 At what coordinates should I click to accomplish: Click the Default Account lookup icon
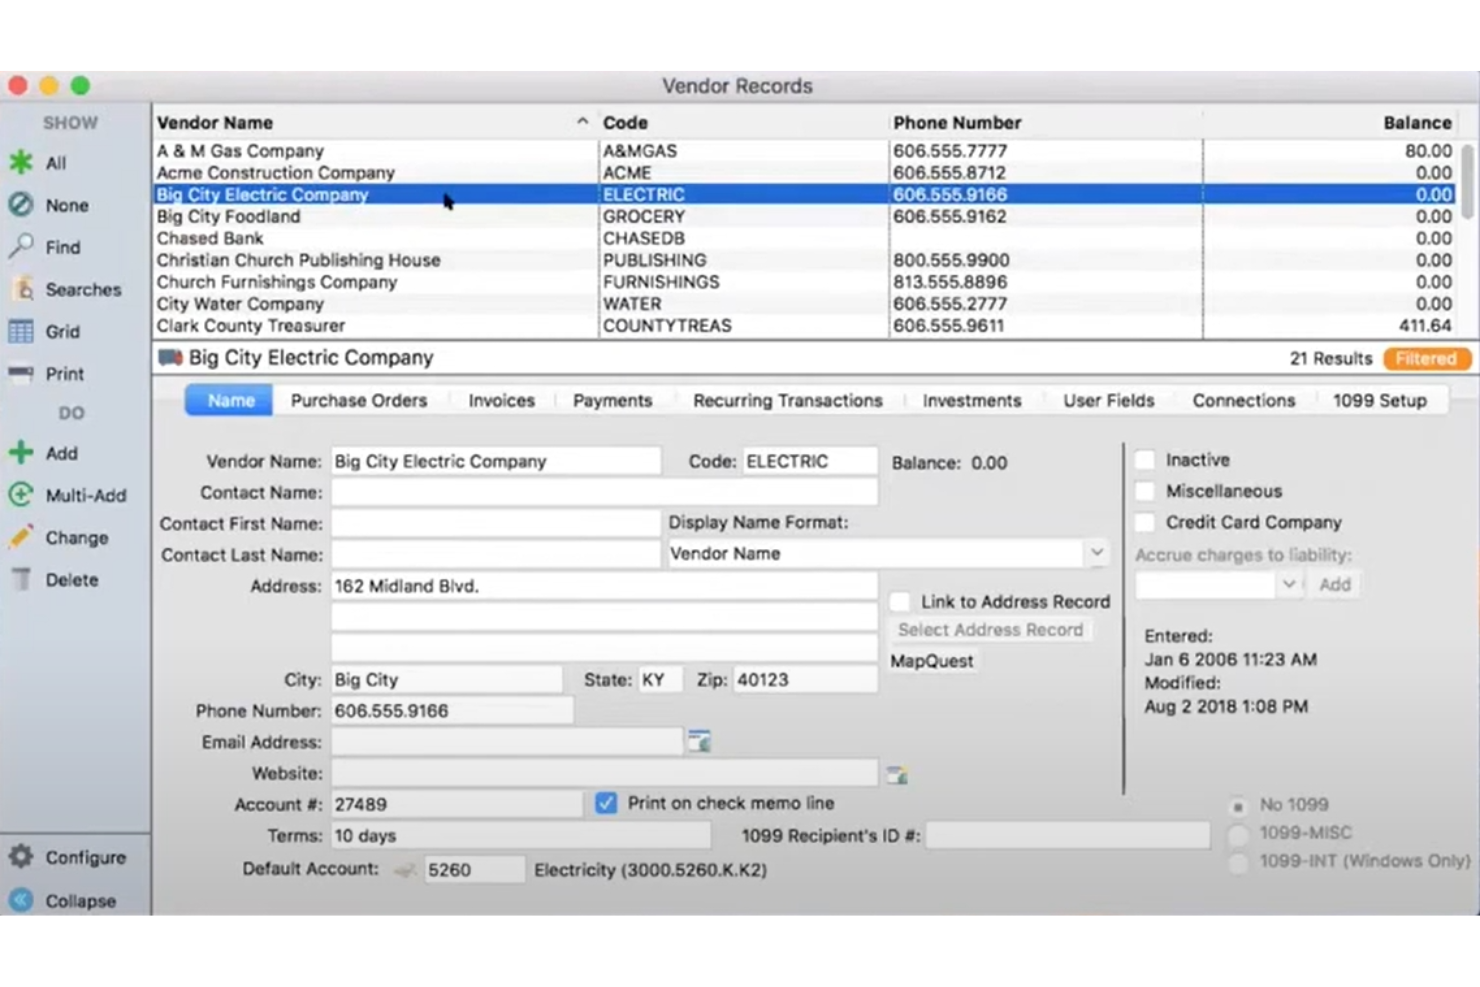pos(405,870)
